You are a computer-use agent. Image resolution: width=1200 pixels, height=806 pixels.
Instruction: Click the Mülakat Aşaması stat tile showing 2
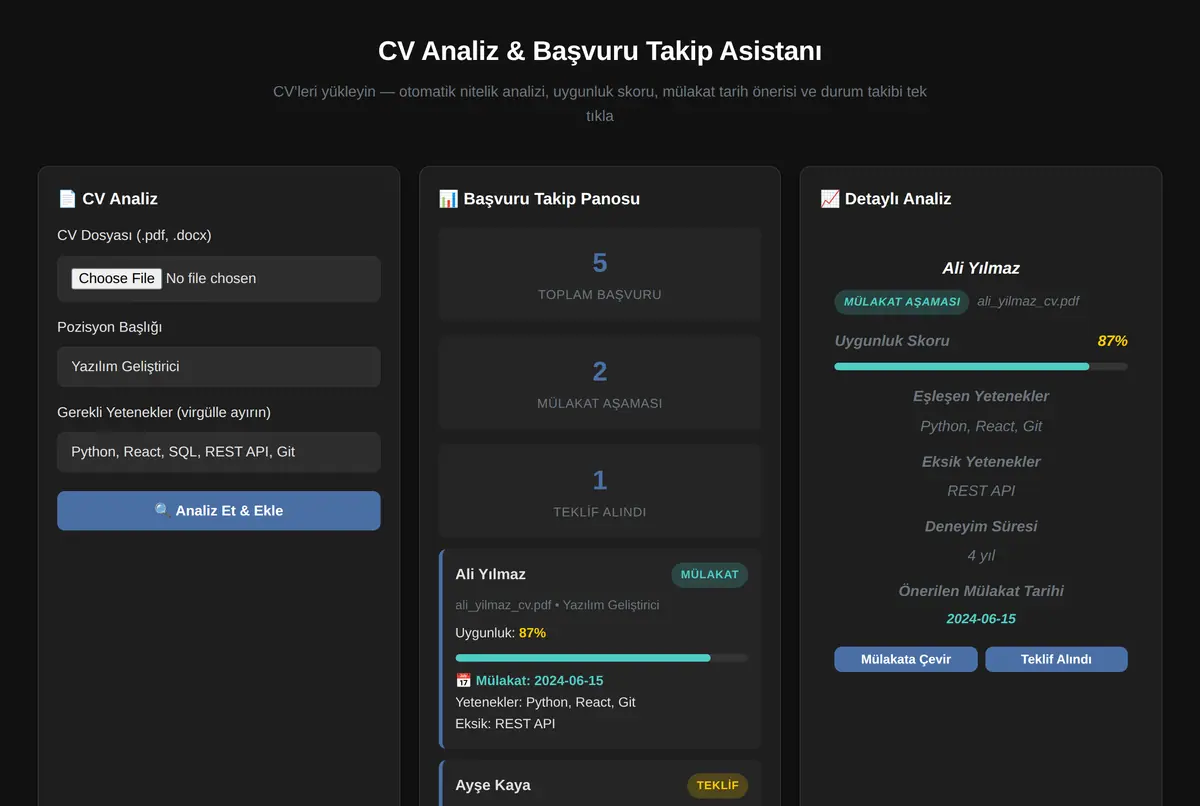(x=600, y=383)
